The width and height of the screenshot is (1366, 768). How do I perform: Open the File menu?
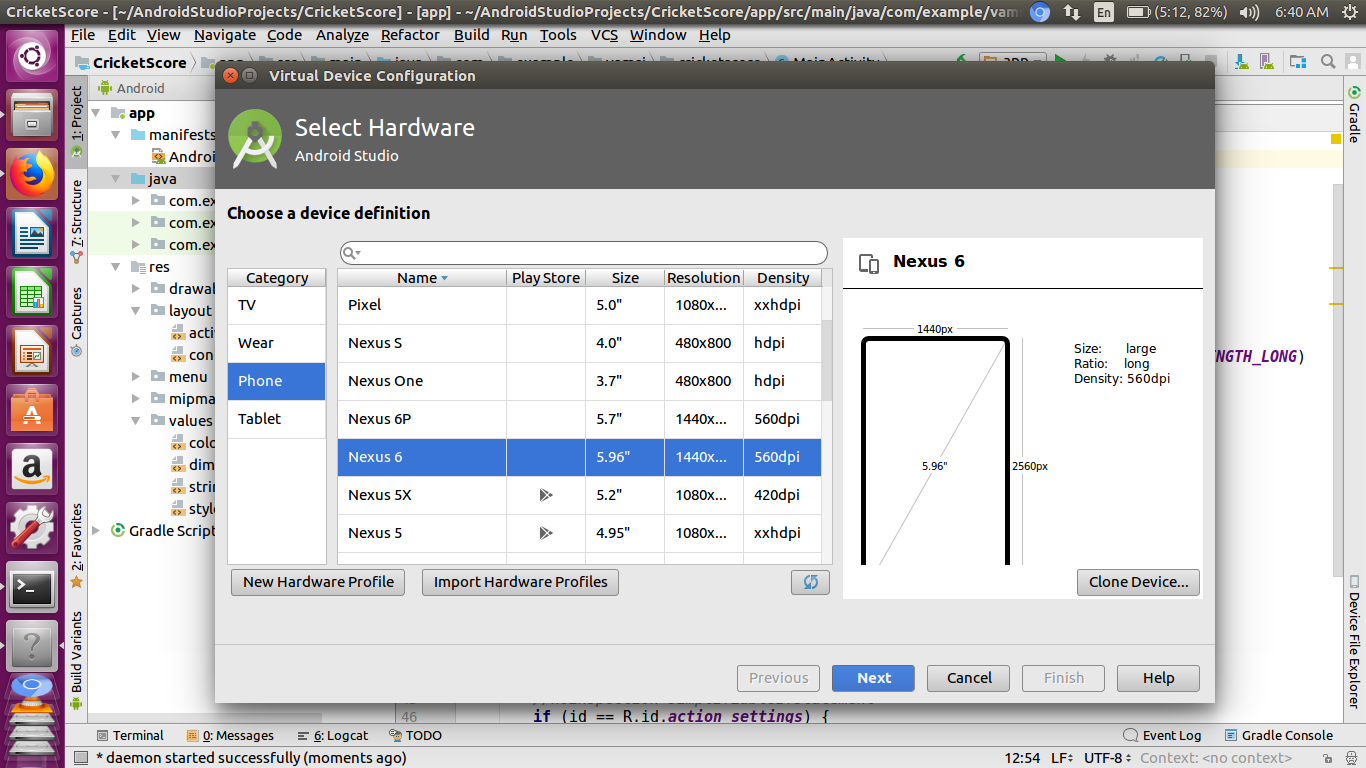[x=83, y=35]
